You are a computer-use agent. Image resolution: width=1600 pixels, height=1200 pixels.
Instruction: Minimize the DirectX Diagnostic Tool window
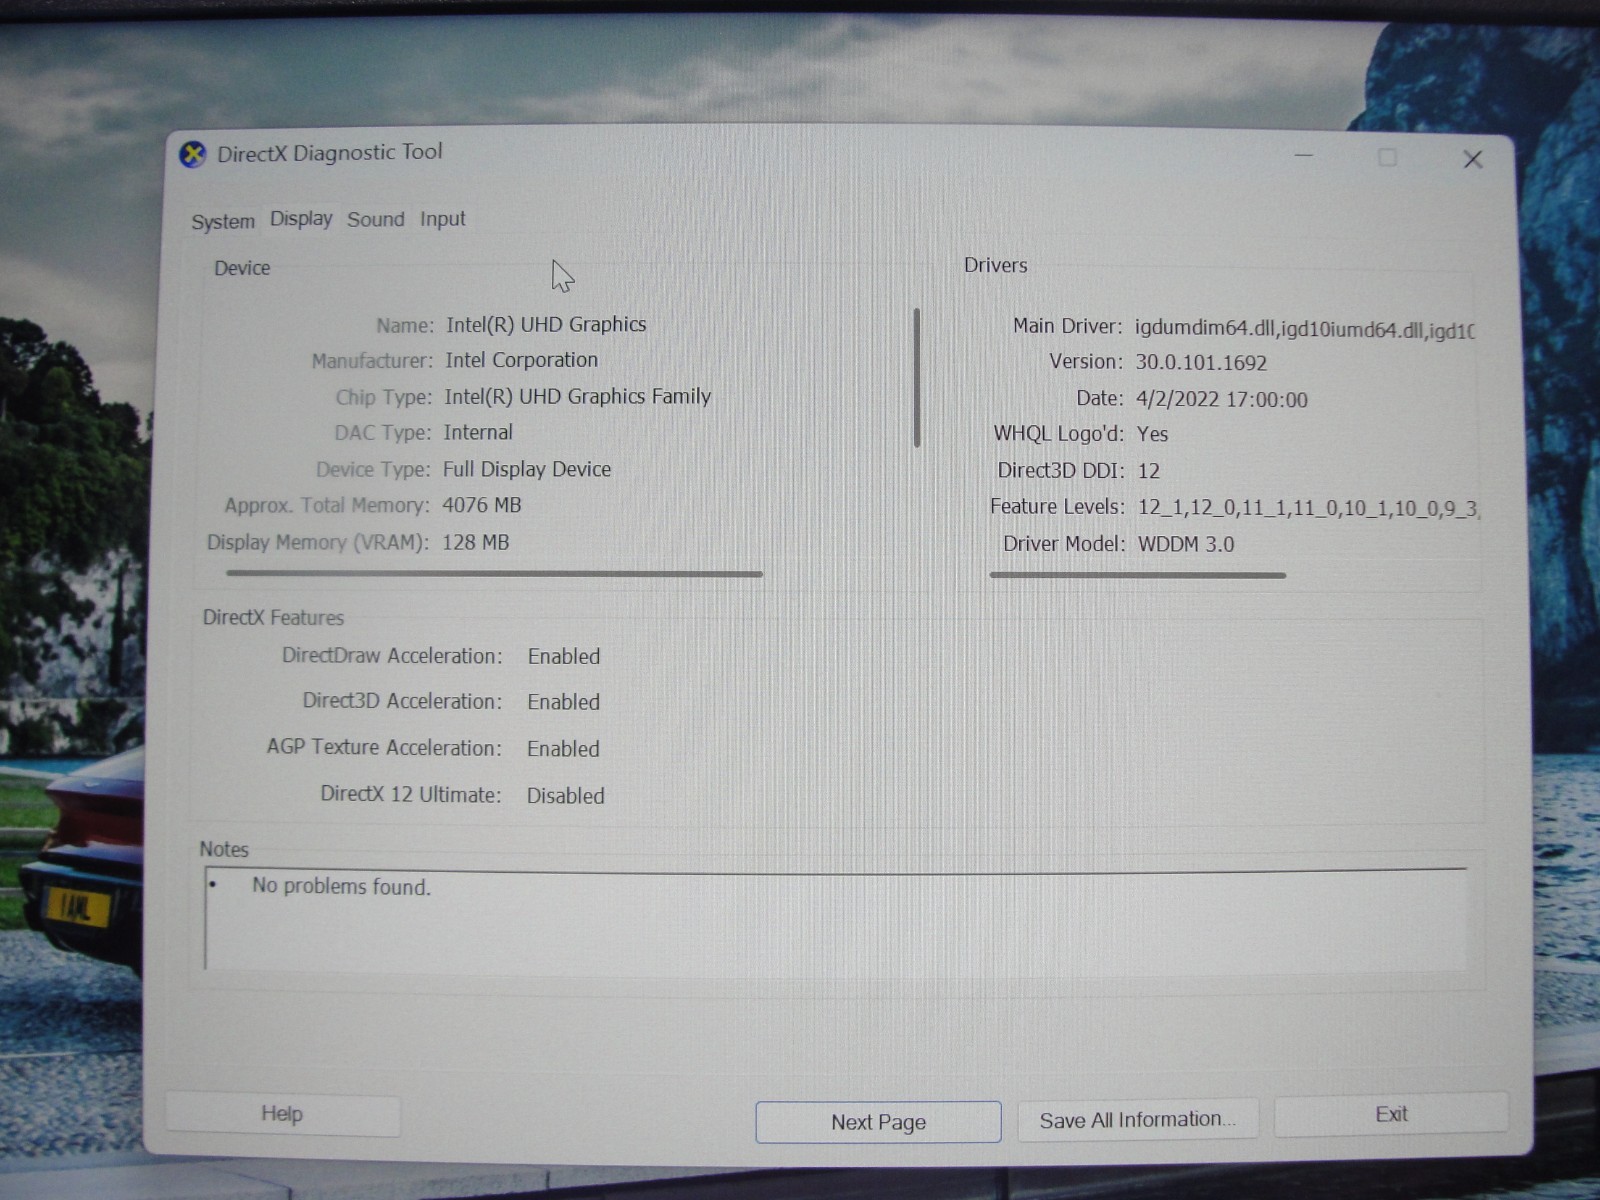1304,157
